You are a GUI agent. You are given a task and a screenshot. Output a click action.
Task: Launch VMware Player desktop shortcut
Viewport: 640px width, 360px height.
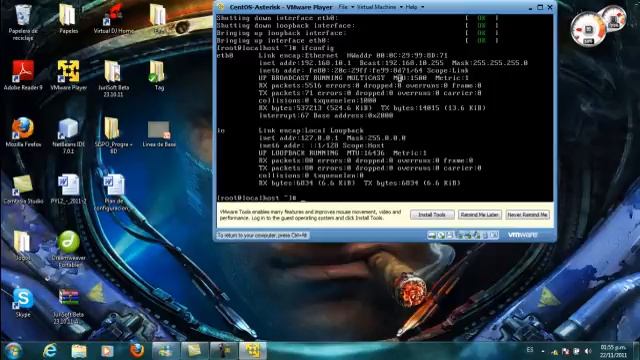tap(68, 75)
